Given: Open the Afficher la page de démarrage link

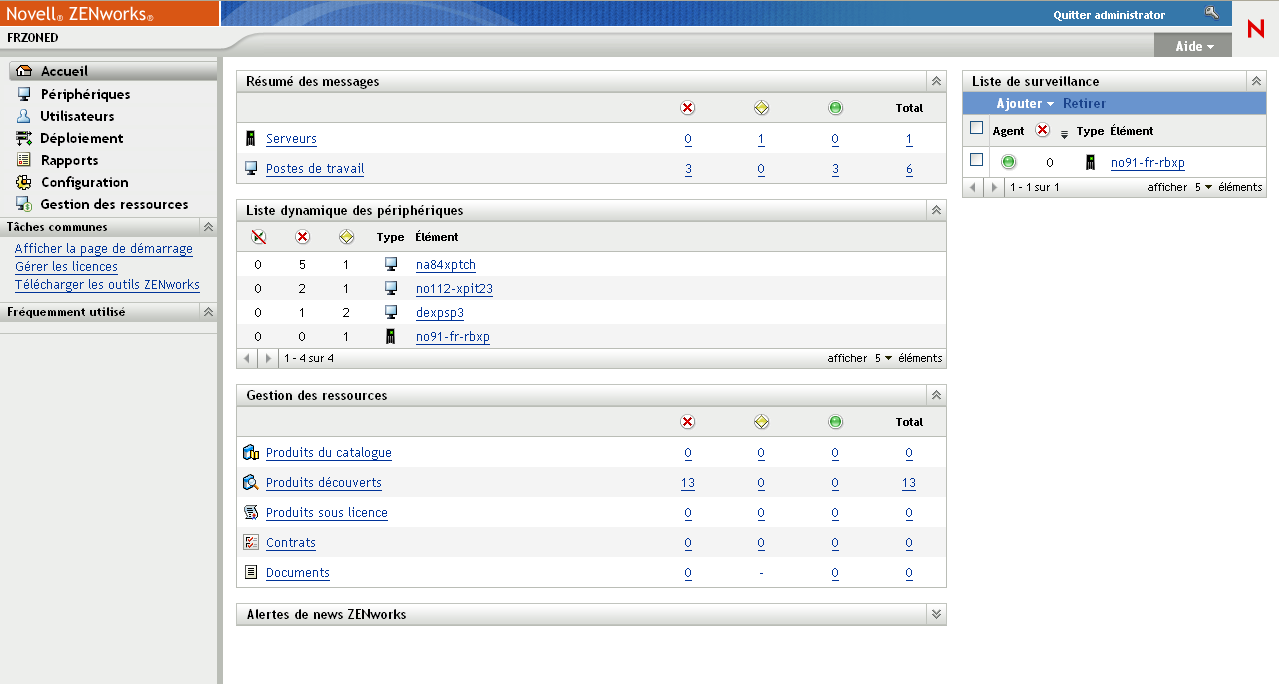Looking at the screenshot, I should (104, 249).
